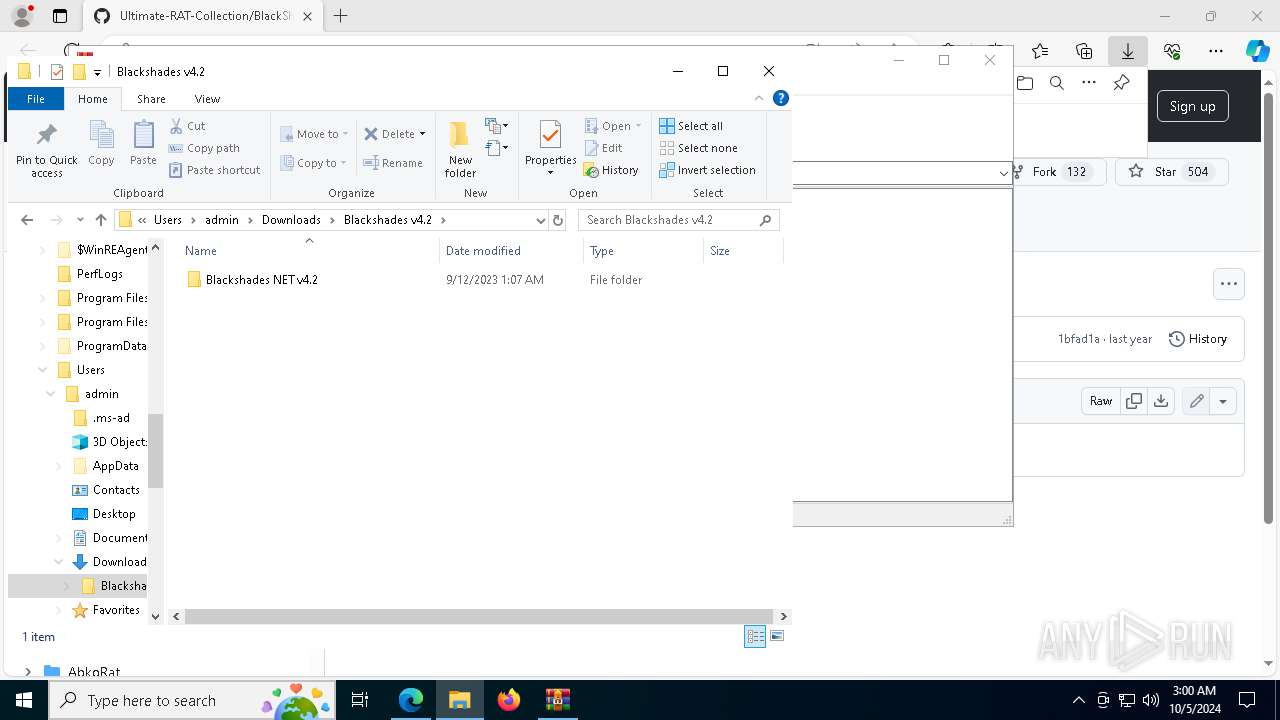Click Edit in Open group
The width and height of the screenshot is (1280, 720).
point(604,148)
